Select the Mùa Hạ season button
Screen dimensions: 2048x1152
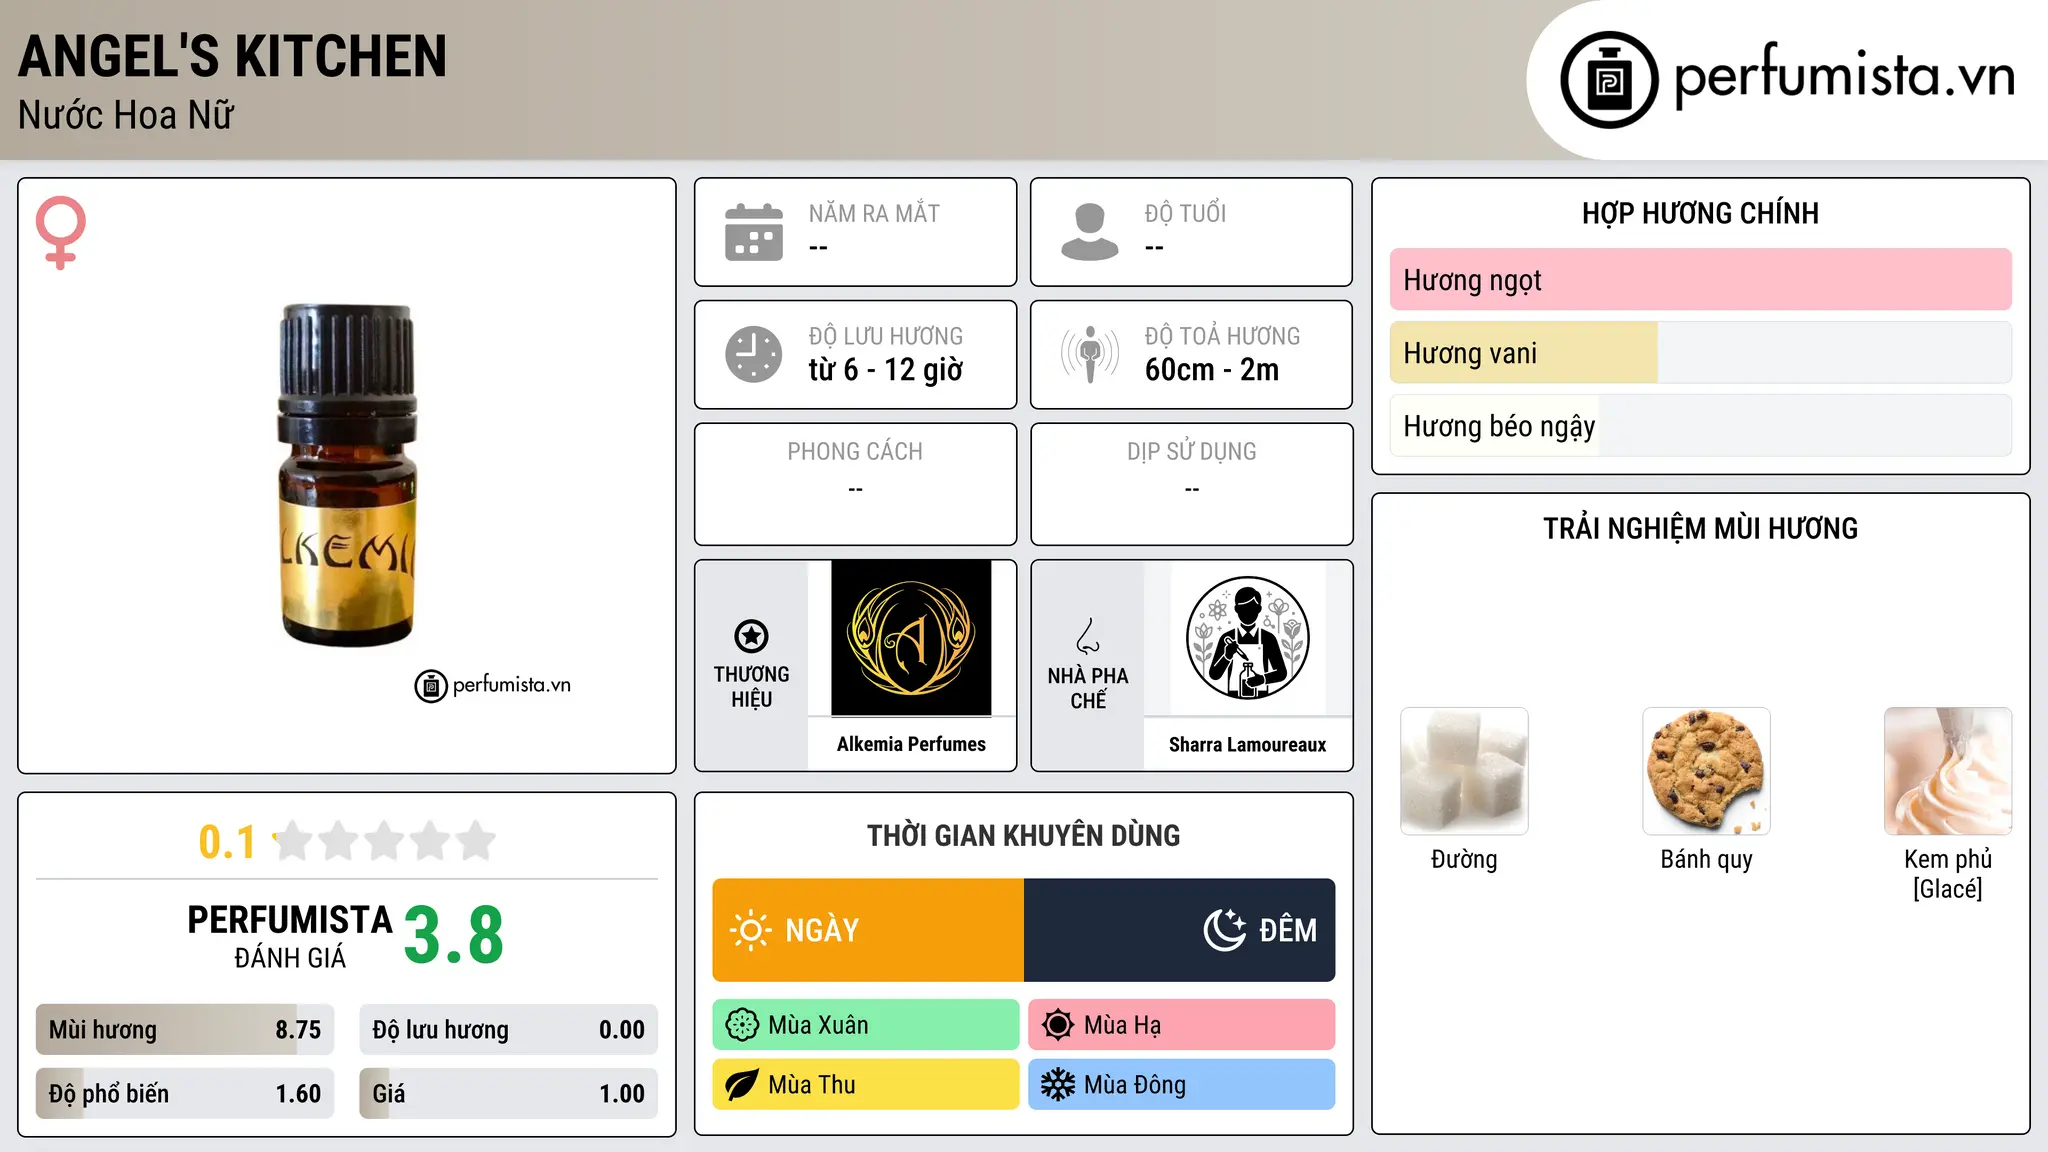pyautogui.click(x=1182, y=1025)
